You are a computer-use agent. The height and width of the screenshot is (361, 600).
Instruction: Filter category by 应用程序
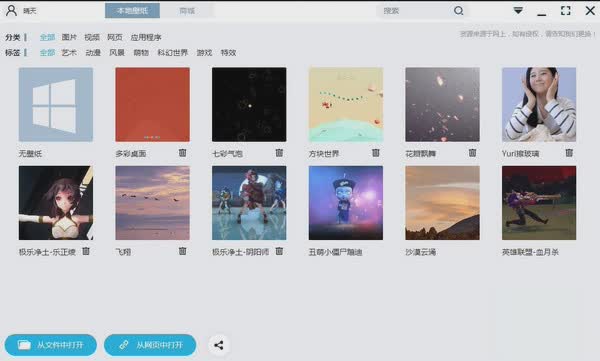pos(146,37)
